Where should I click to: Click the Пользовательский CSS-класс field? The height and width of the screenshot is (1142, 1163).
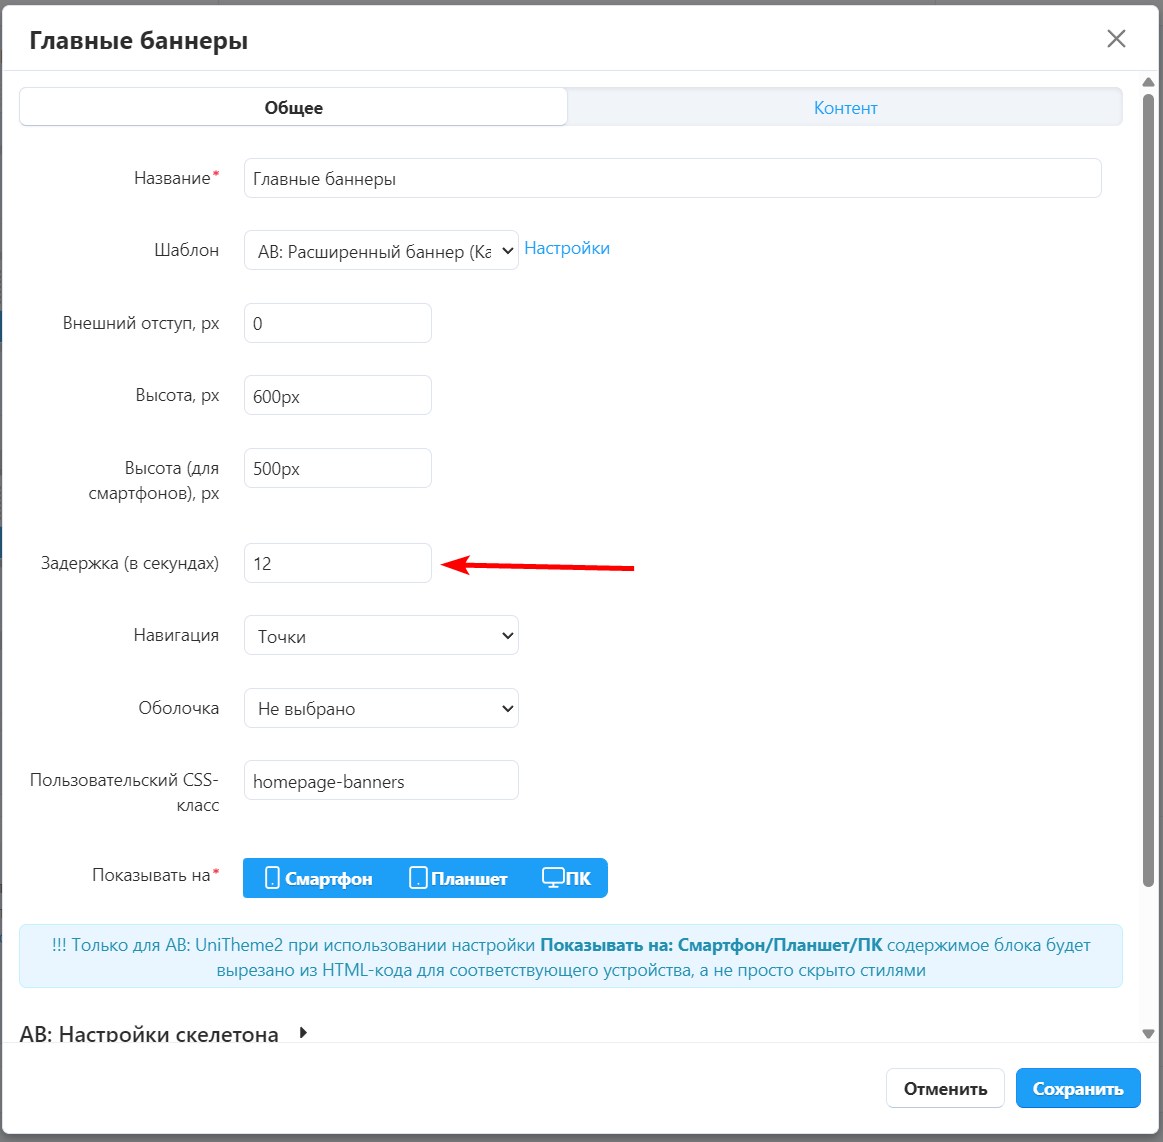tap(381, 781)
